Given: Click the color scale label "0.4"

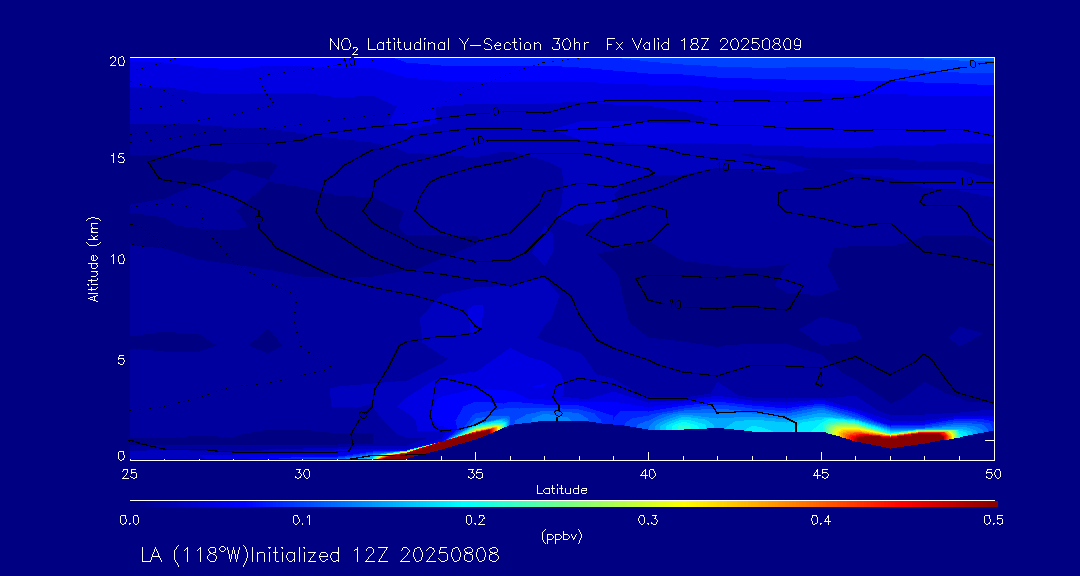Looking at the screenshot, I should 821,520.
